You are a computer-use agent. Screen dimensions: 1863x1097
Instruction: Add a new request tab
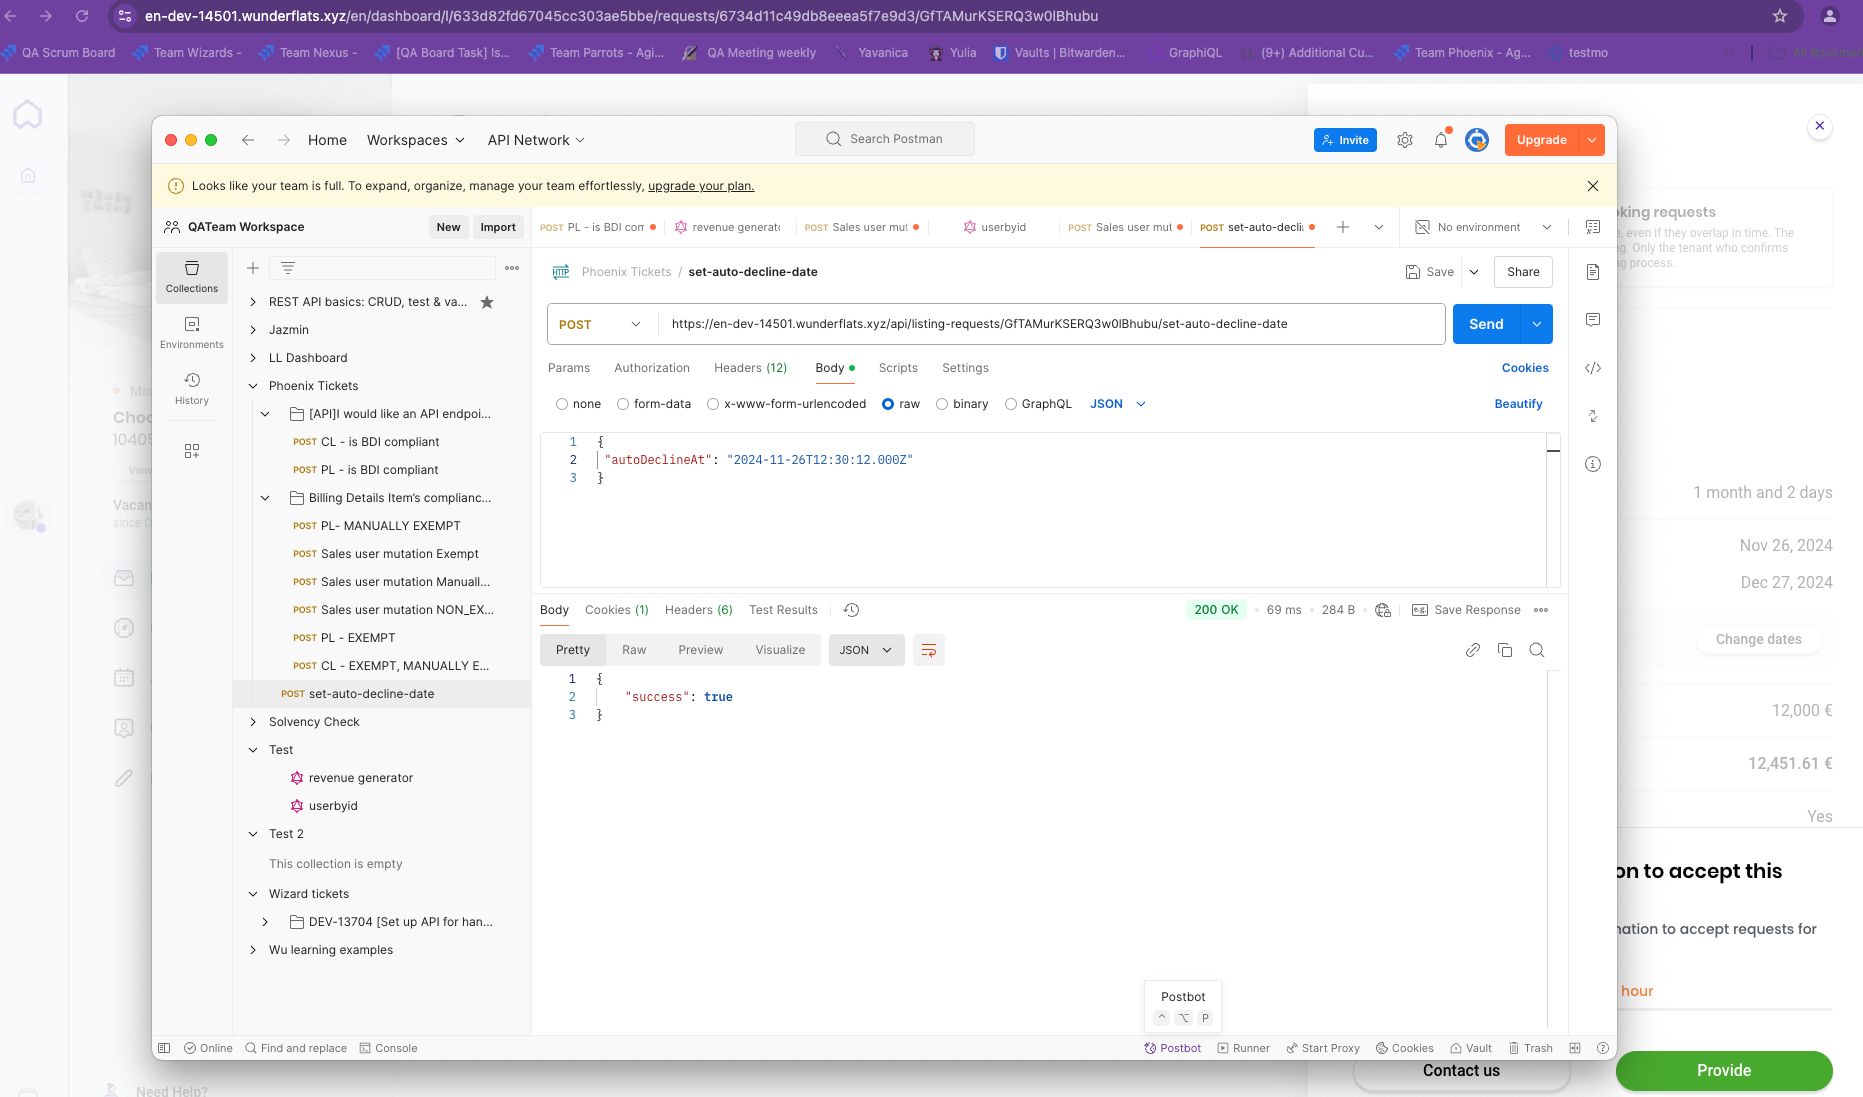[x=1343, y=227]
